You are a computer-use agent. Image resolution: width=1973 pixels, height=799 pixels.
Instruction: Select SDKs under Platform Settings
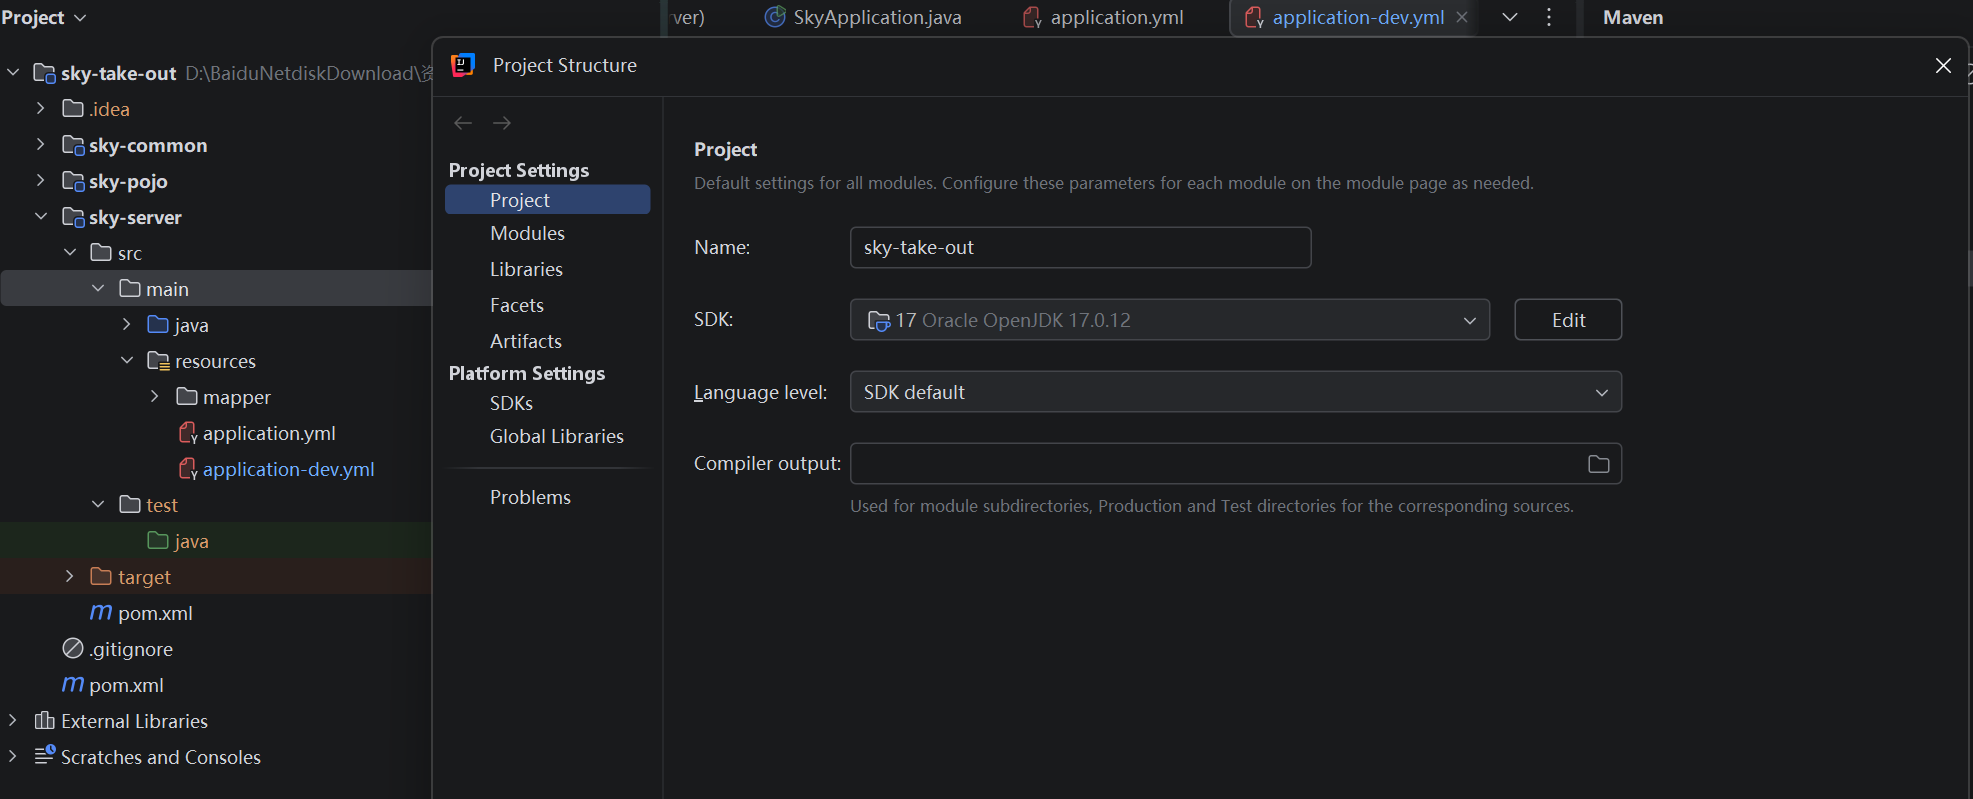511,403
